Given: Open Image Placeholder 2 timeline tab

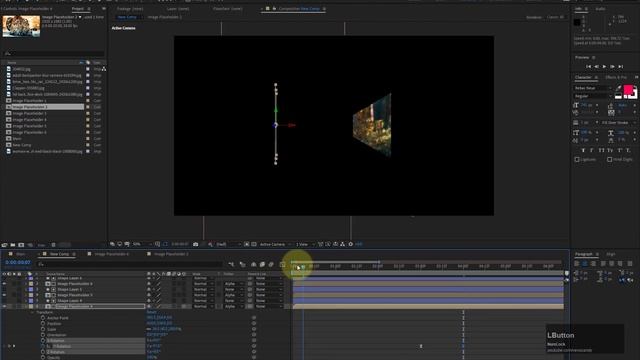Looking at the screenshot, I should [171, 254].
